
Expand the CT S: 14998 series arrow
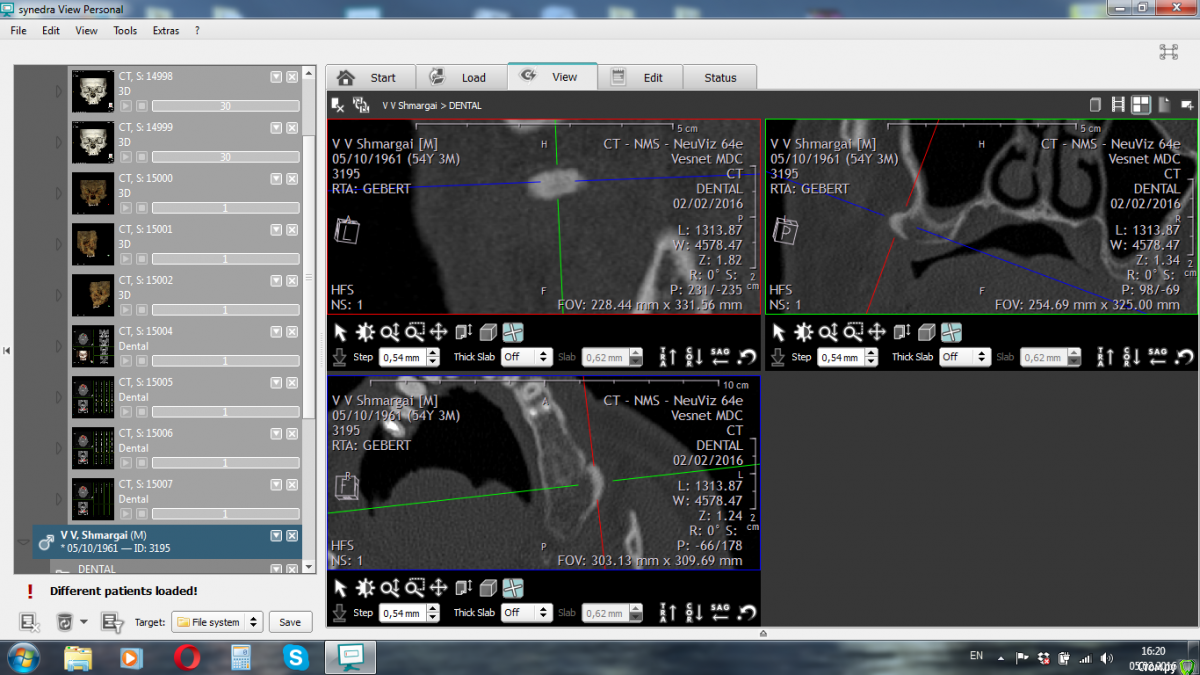(58, 92)
